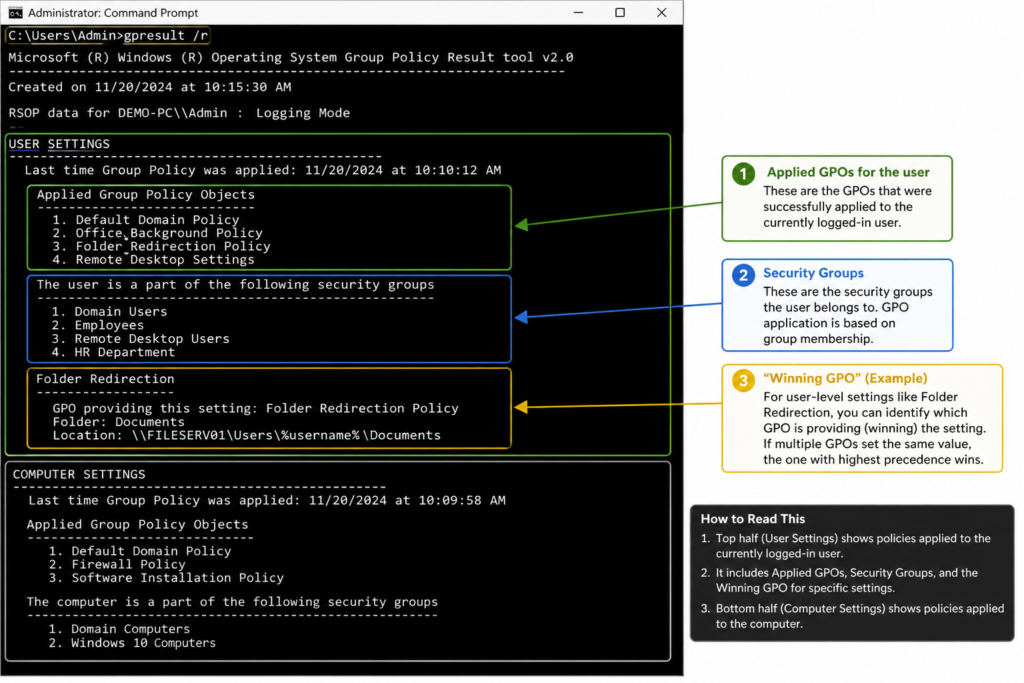Click the 'How to Read This' heading
This screenshot has width=1024, height=683.
(752, 519)
